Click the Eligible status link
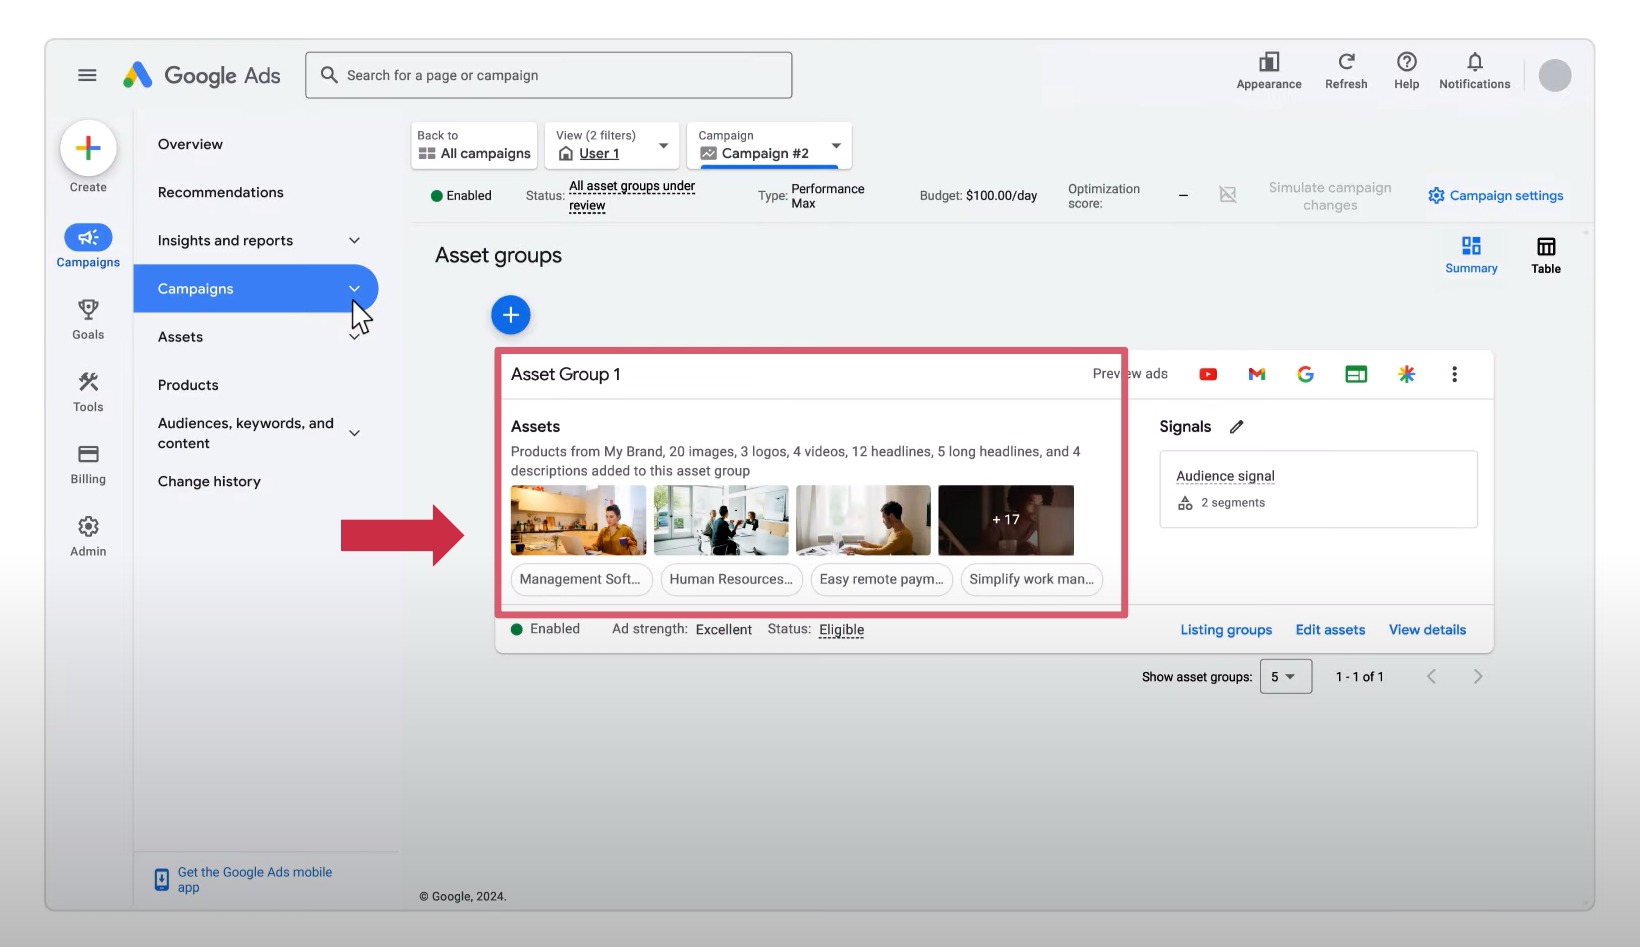 (841, 630)
